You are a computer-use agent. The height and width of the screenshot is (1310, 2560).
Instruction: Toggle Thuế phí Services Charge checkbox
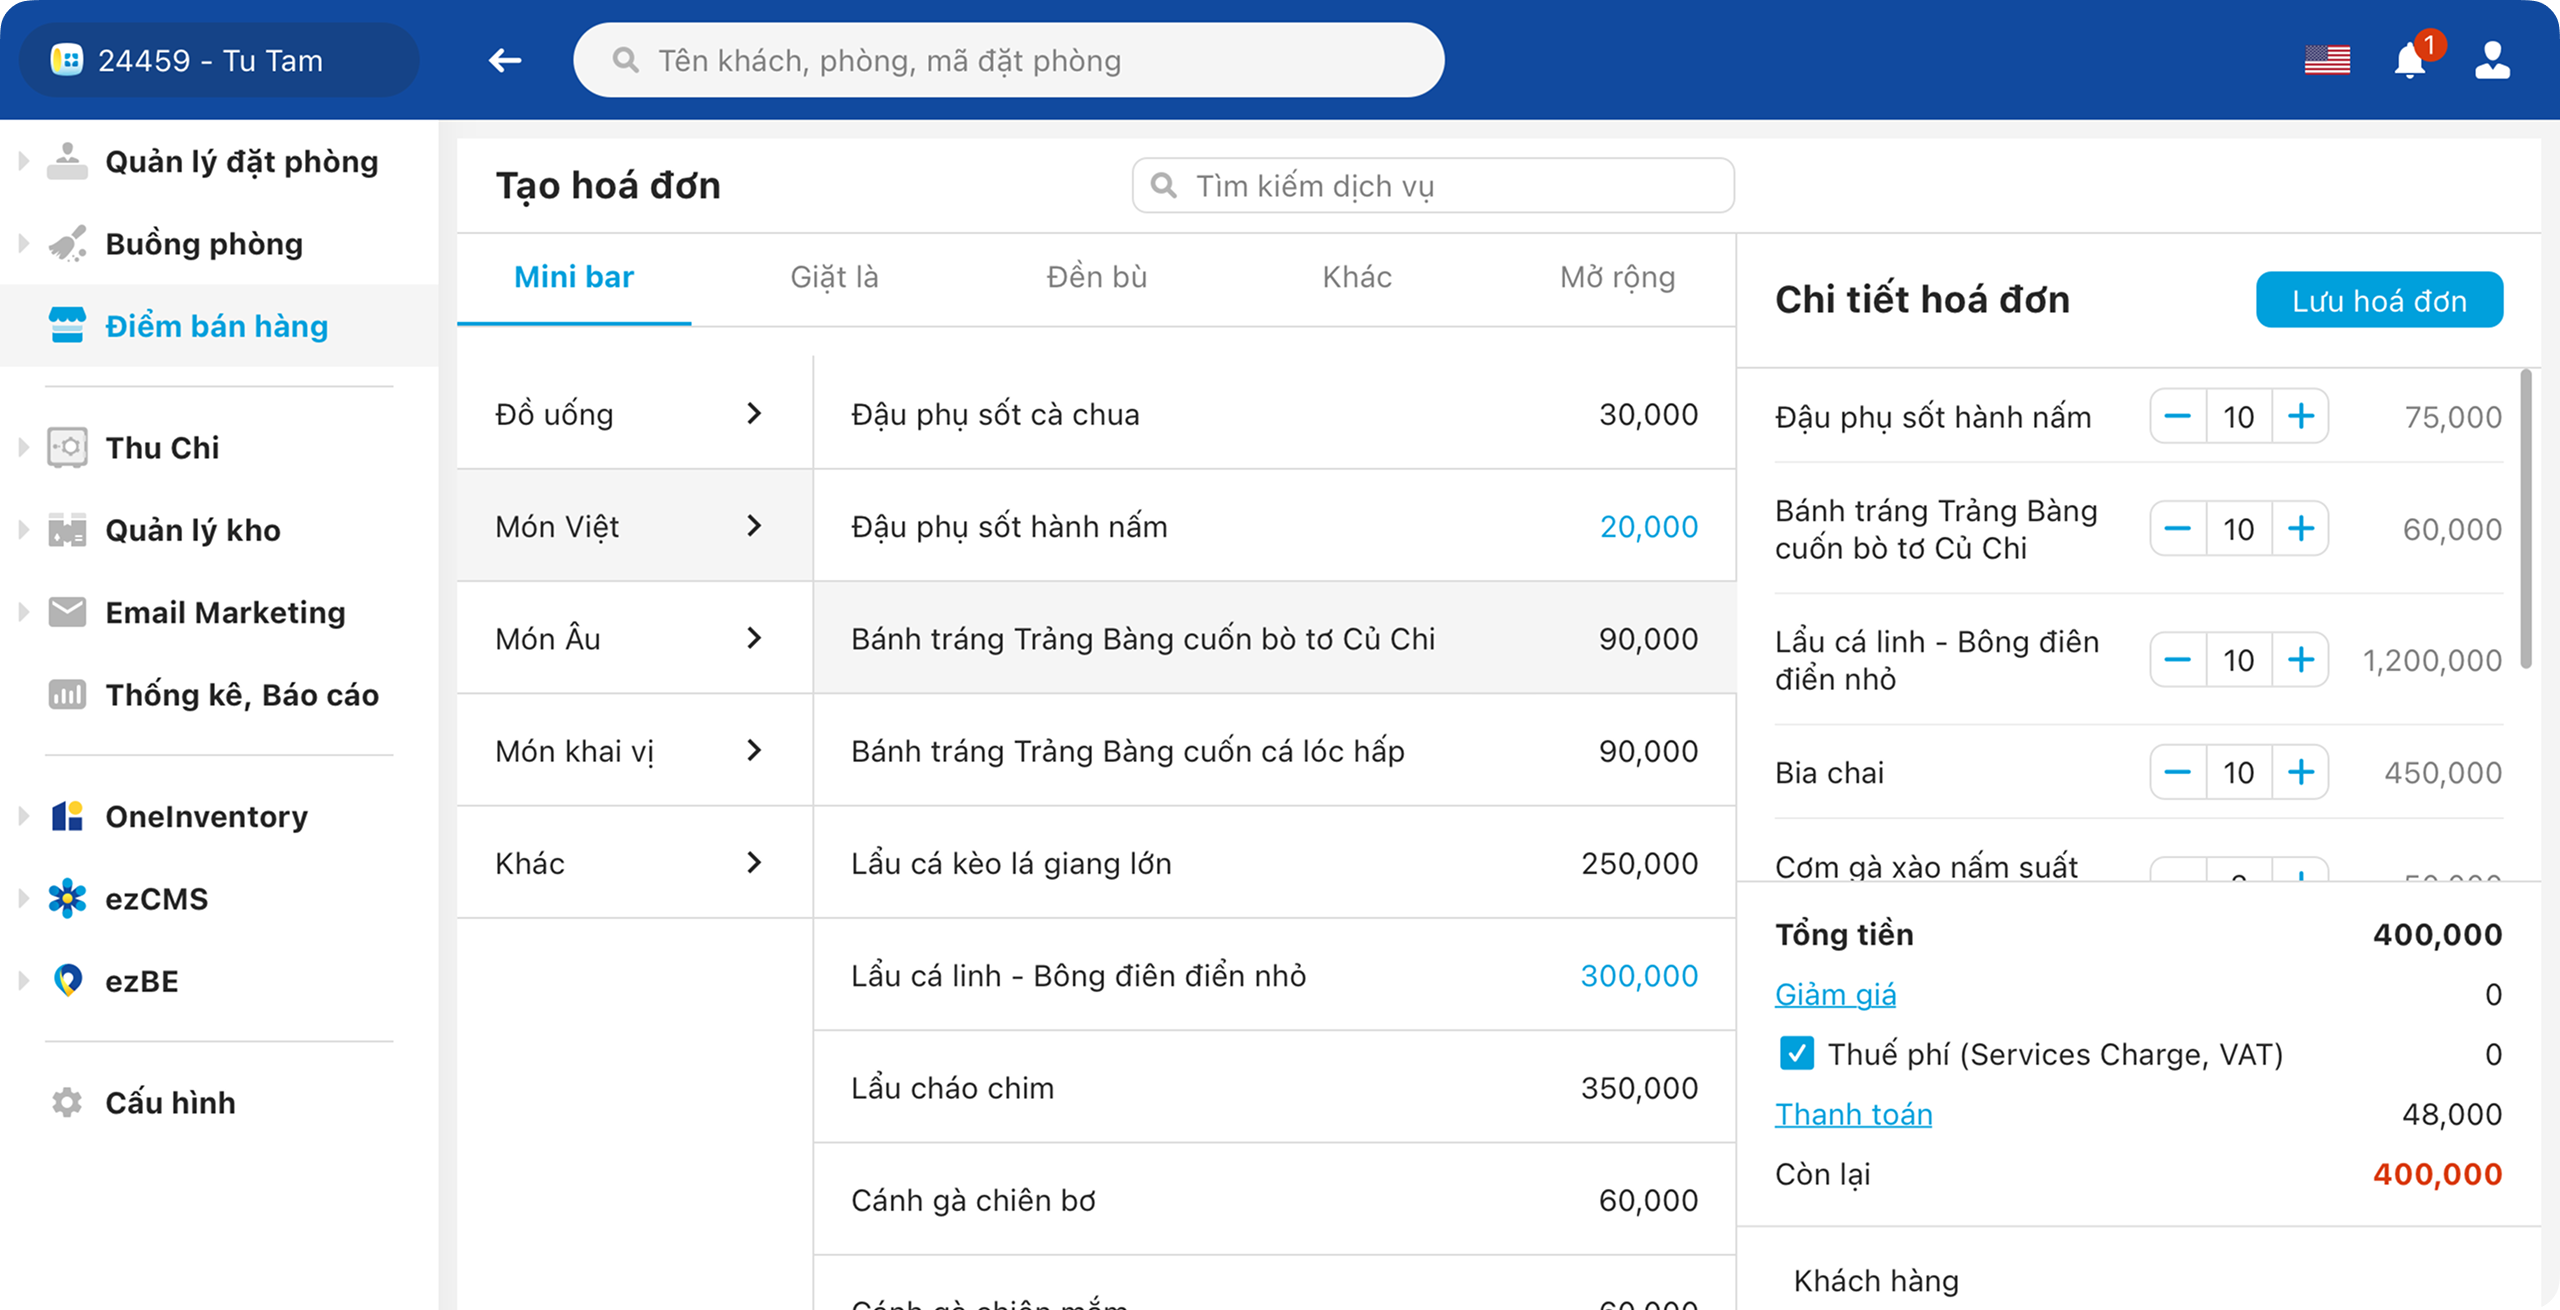coord(1796,1054)
